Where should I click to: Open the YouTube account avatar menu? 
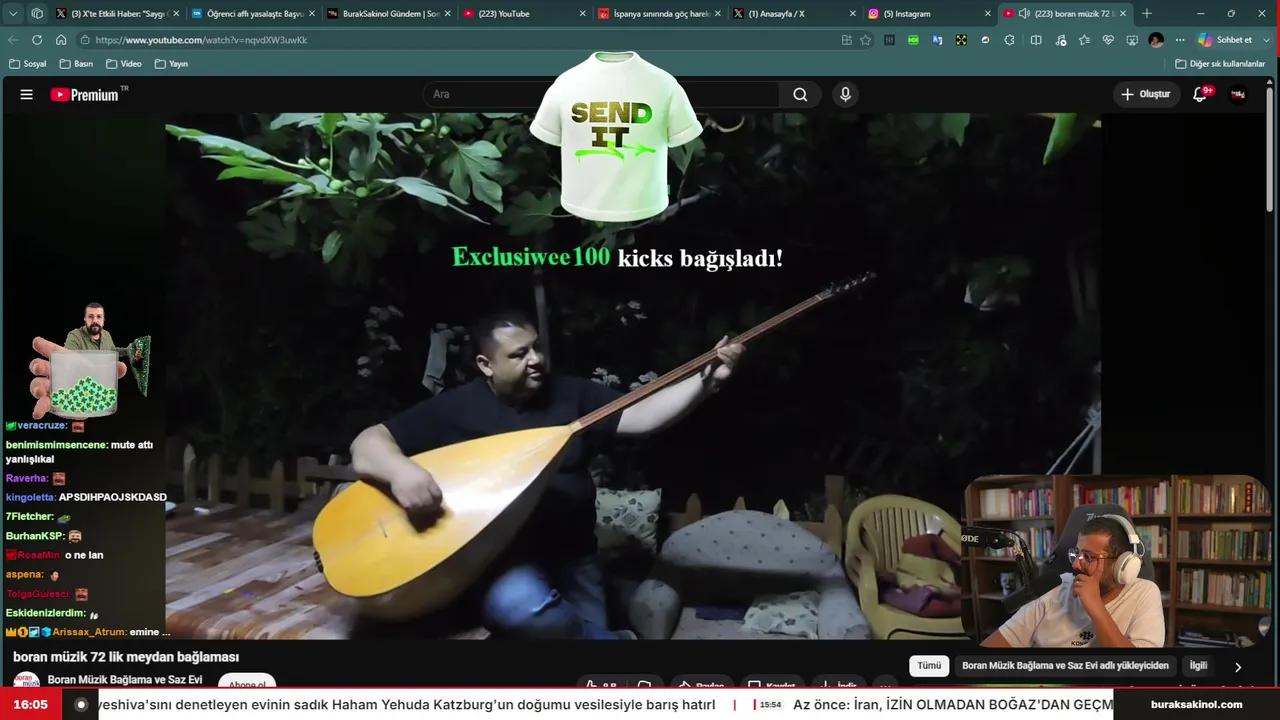tap(1238, 94)
